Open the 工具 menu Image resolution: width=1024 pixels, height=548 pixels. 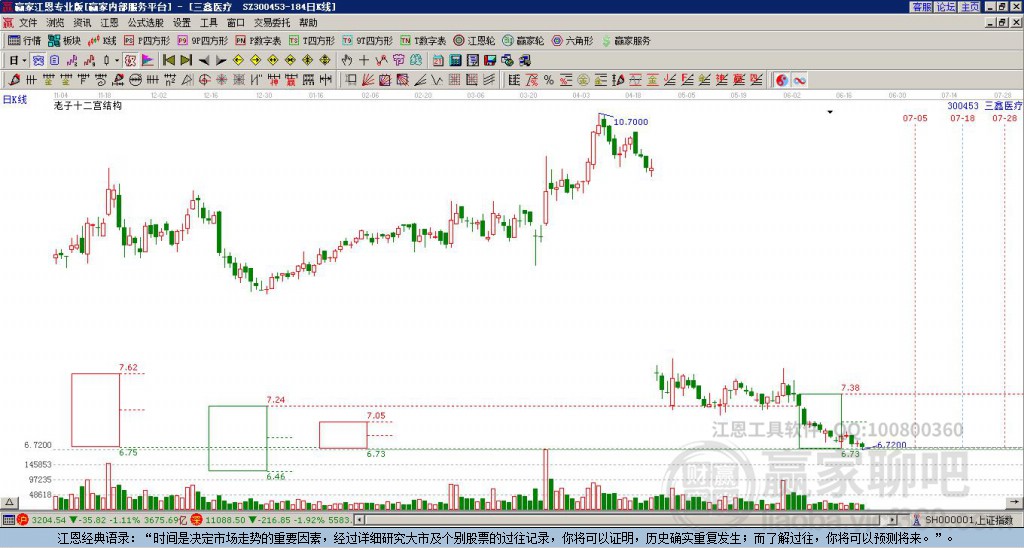pyautogui.click(x=209, y=23)
